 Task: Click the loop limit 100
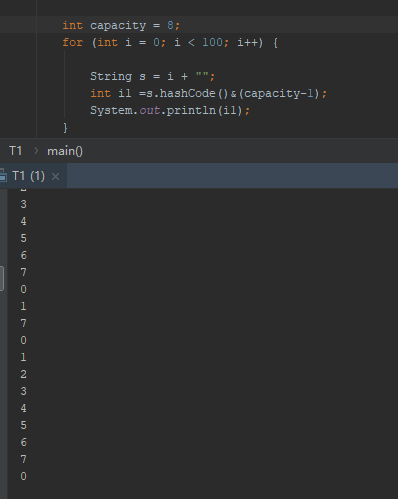tap(212, 43)
